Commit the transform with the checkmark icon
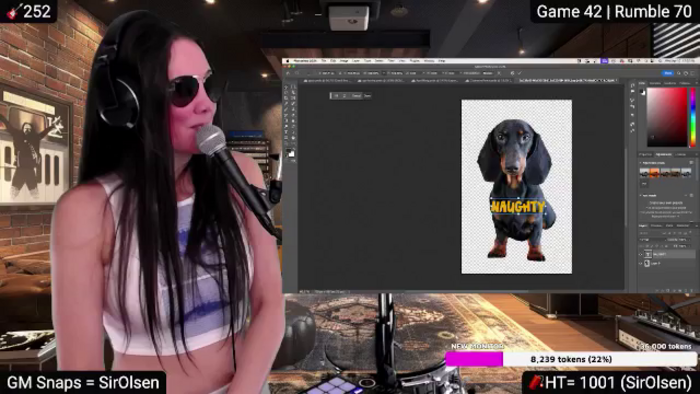Screen dimensions: 700x394 pyautogui.click(x=520, y=73)
